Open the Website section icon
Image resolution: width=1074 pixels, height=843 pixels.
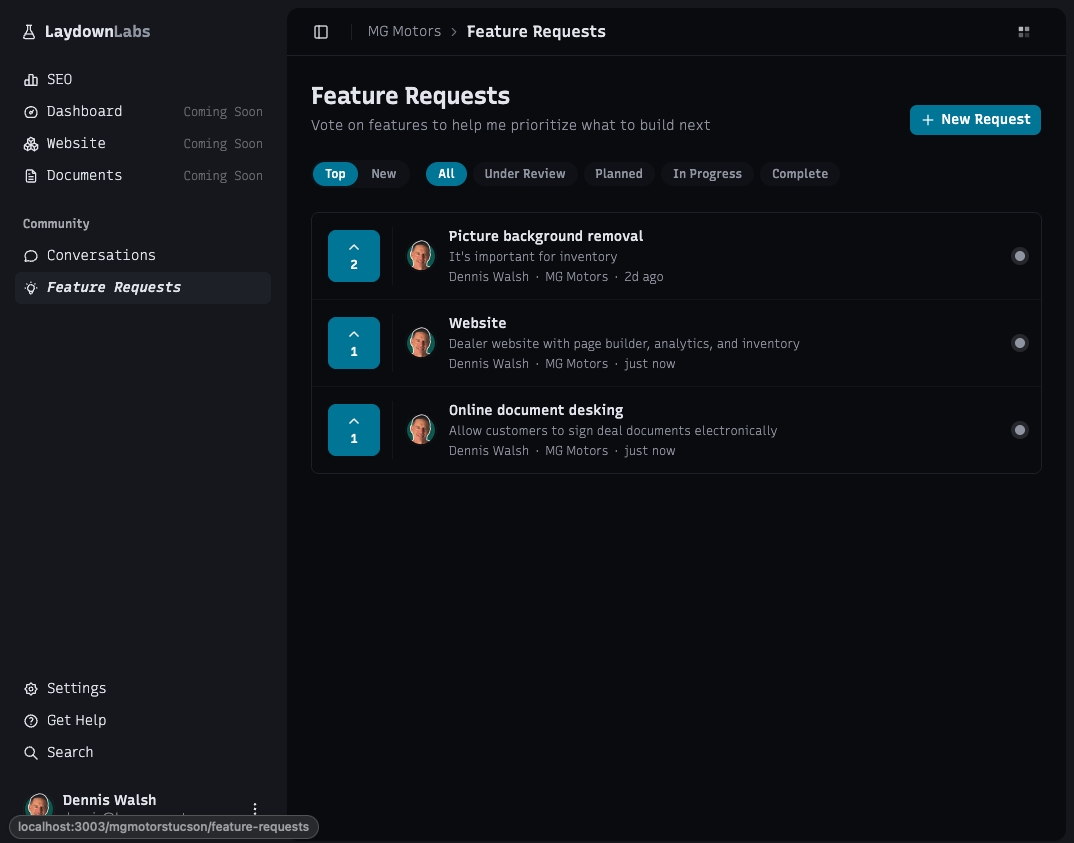click(31, 143)
